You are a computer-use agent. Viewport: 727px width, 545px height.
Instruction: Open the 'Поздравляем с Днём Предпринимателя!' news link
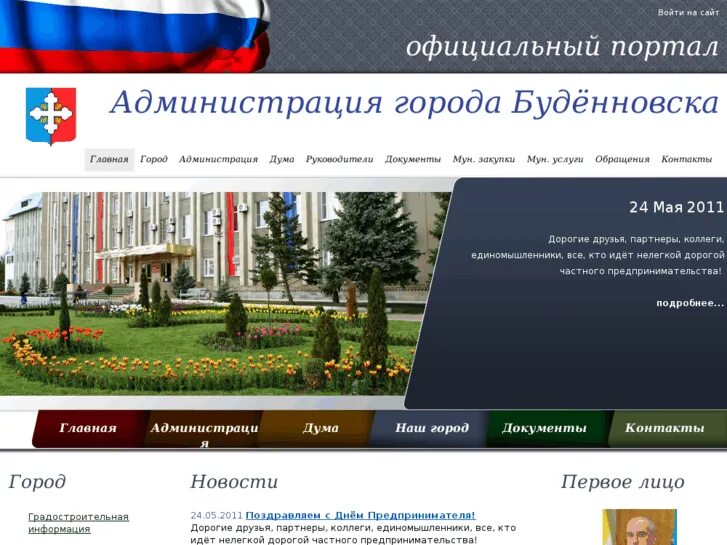tap(360, 515)
